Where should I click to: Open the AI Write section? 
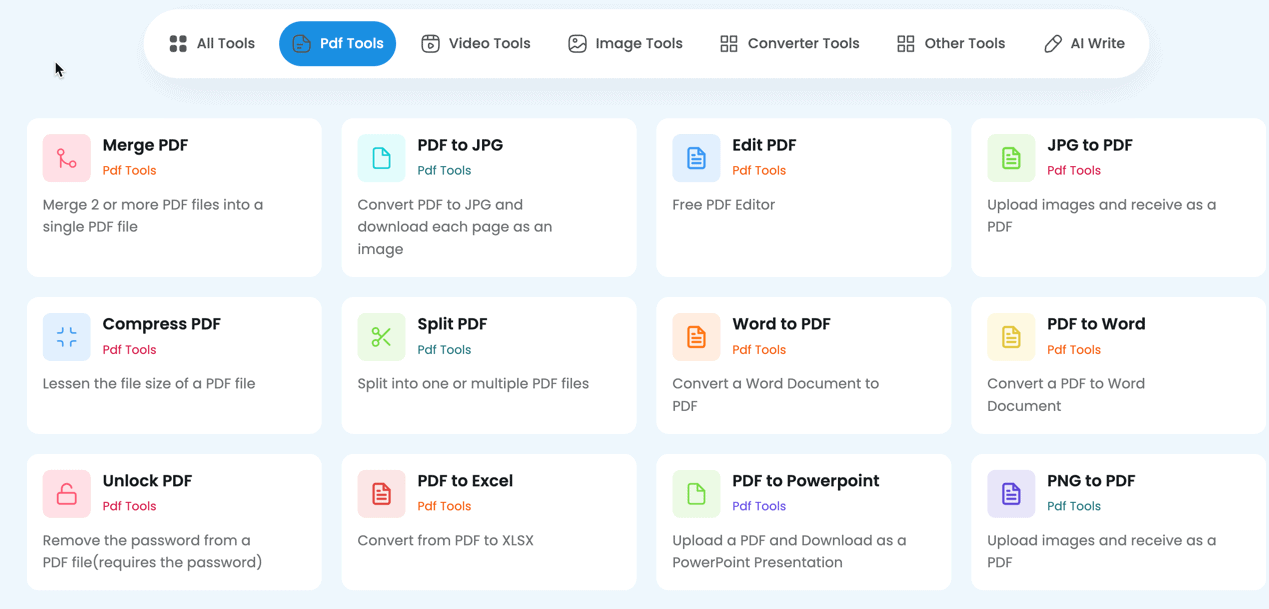tap(1084, 43)
